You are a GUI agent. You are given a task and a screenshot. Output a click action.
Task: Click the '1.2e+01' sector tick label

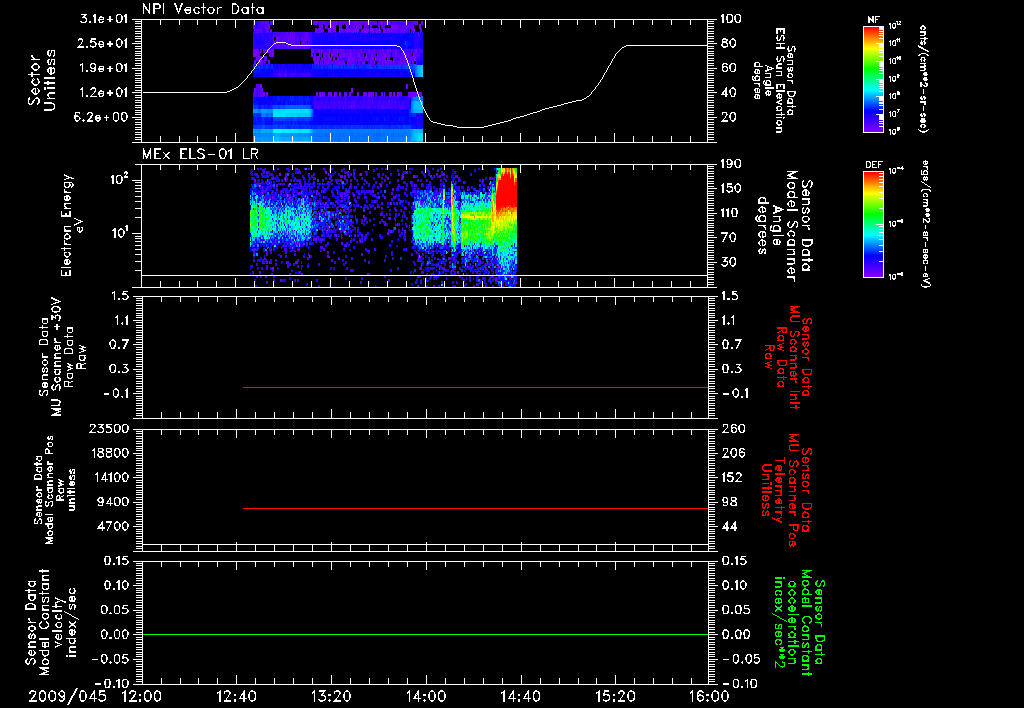click(x=104, y=93)
